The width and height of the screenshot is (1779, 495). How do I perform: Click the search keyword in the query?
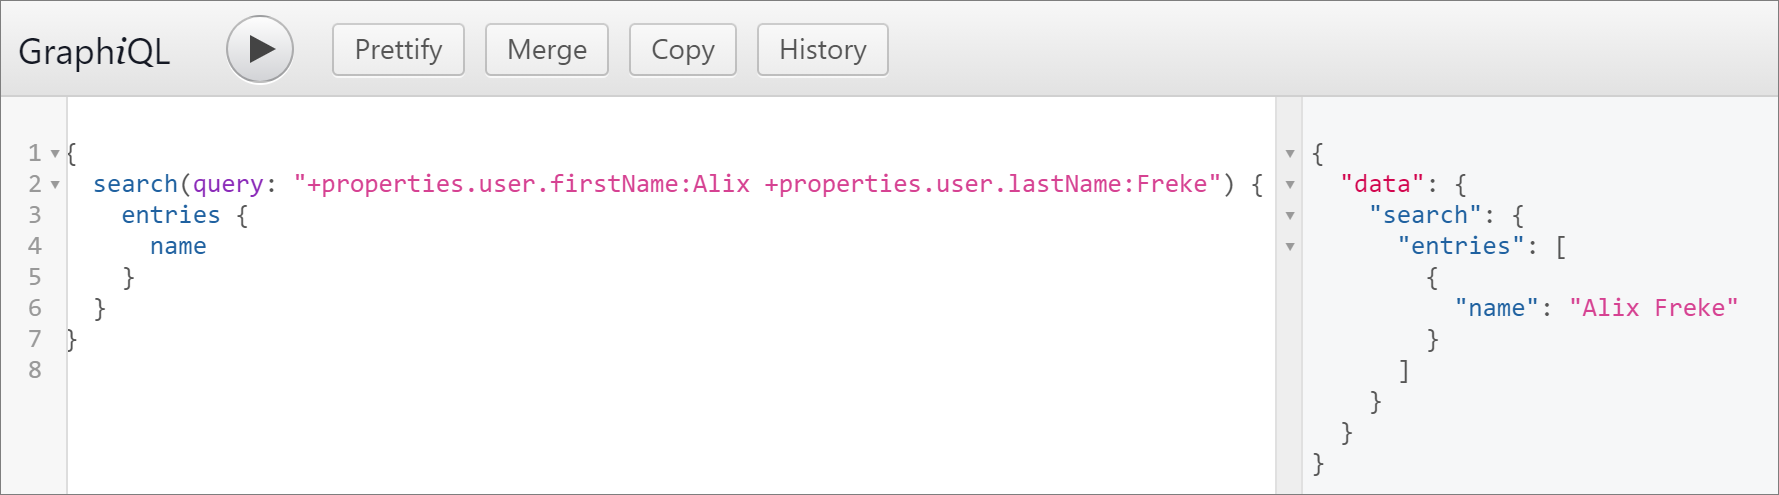tap(135, 184)
